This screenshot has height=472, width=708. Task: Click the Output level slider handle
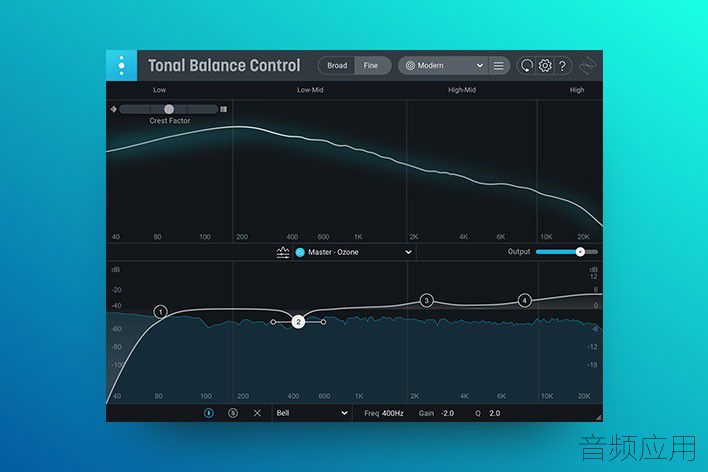coord(580,252)
